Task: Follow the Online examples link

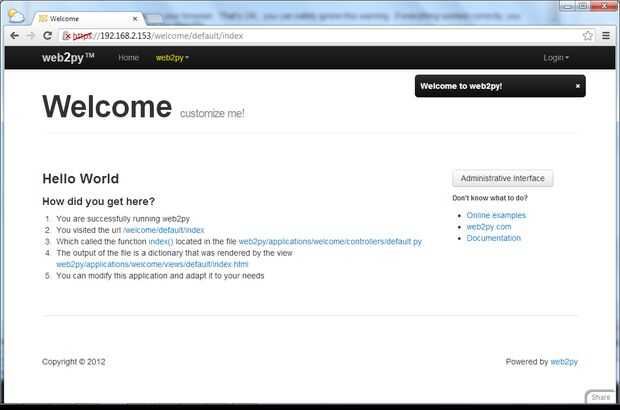Action: [496, 215]
